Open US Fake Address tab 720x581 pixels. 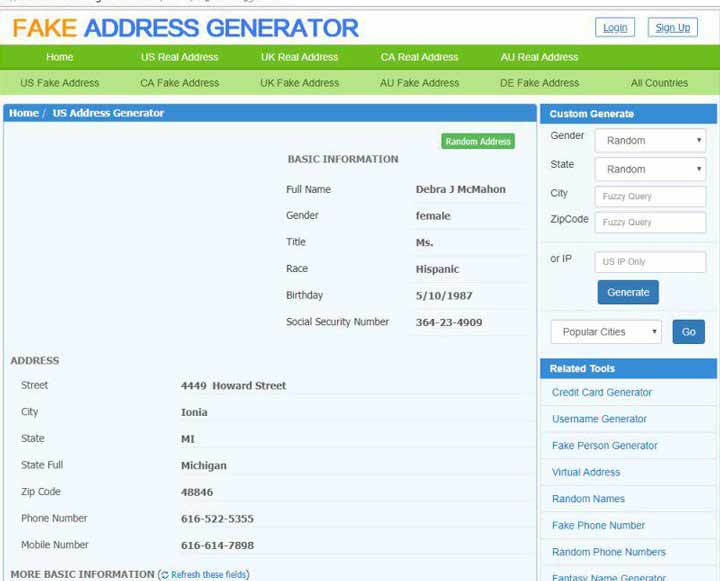(x=60, y=83)
